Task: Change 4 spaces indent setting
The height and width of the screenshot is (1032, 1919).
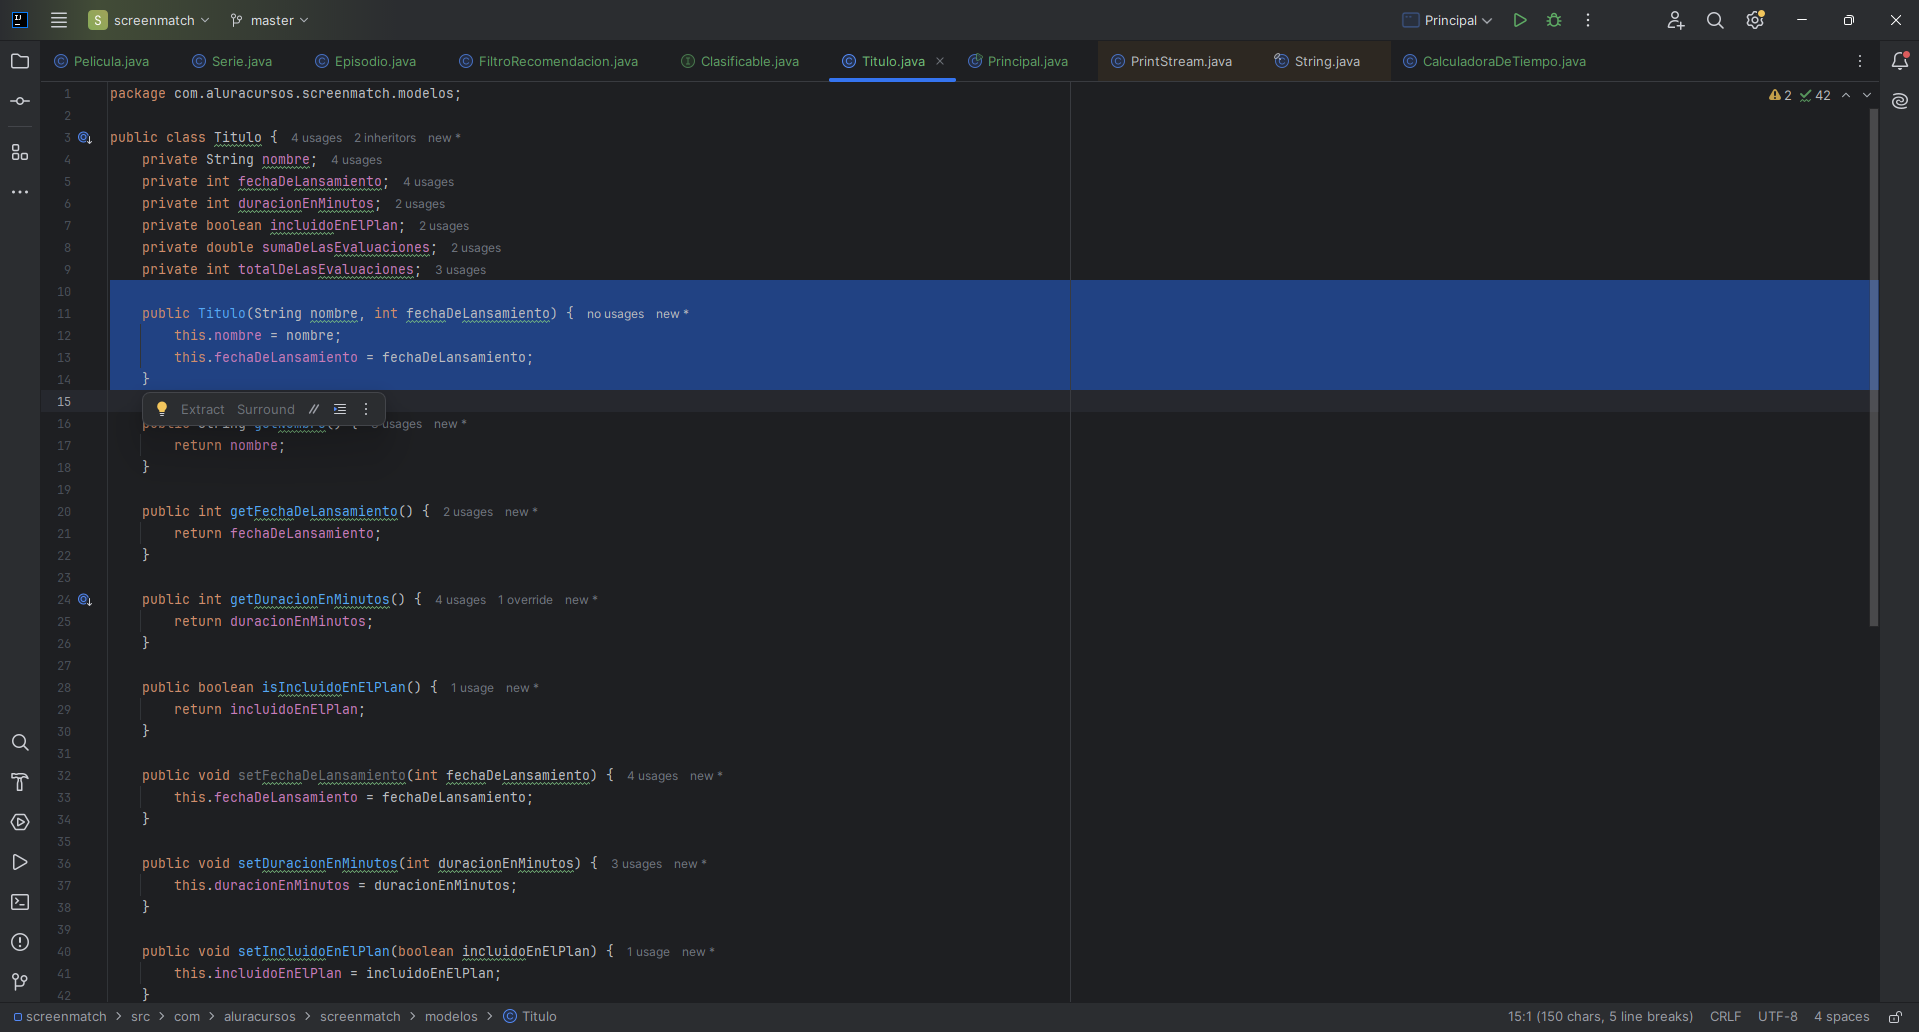Action: (x=1841, y=1016)
